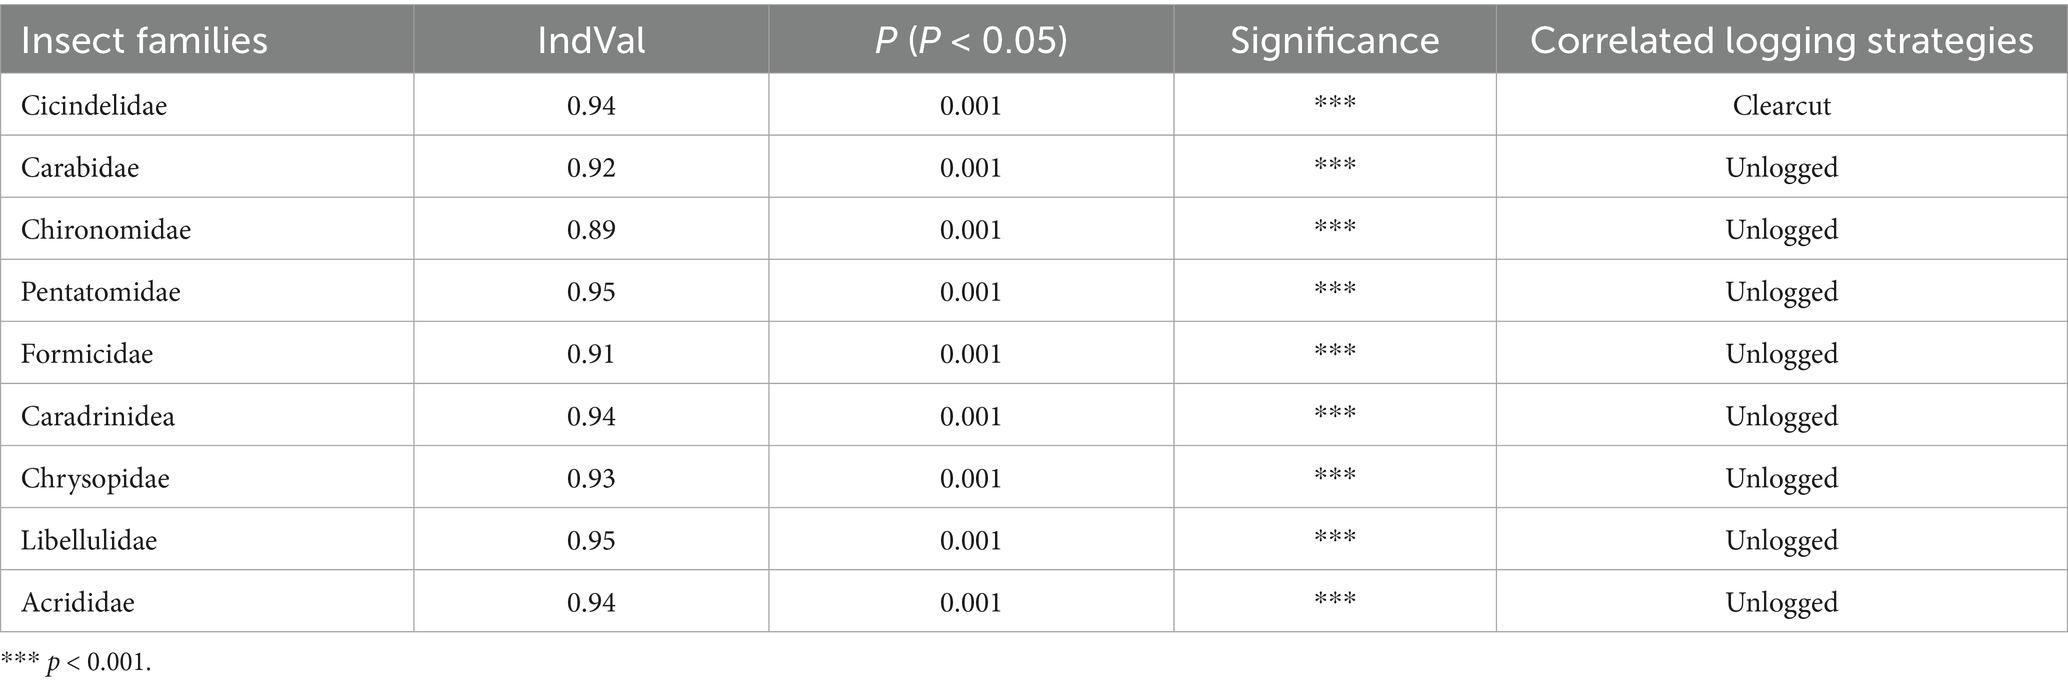Select the Significance column header
The width and height of the screenshot is (2068, 687).
(1334, 41)
